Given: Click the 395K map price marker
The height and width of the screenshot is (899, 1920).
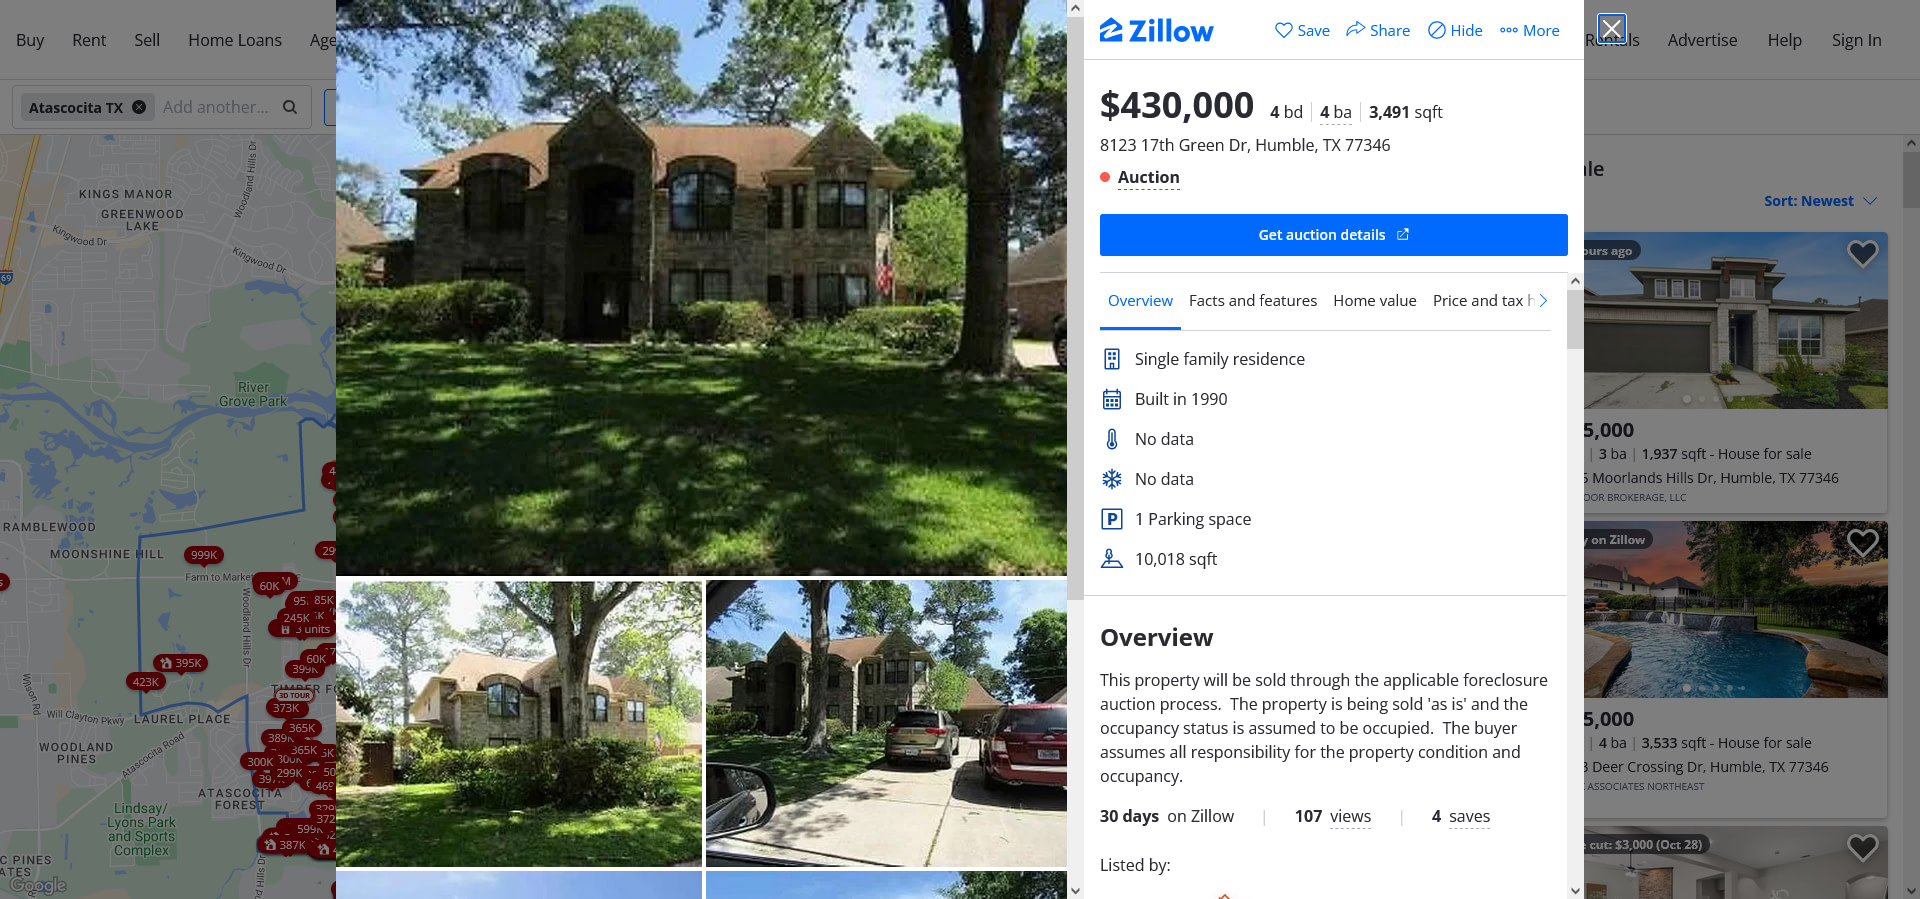Looking at the screenshot, I should [181, 663].
